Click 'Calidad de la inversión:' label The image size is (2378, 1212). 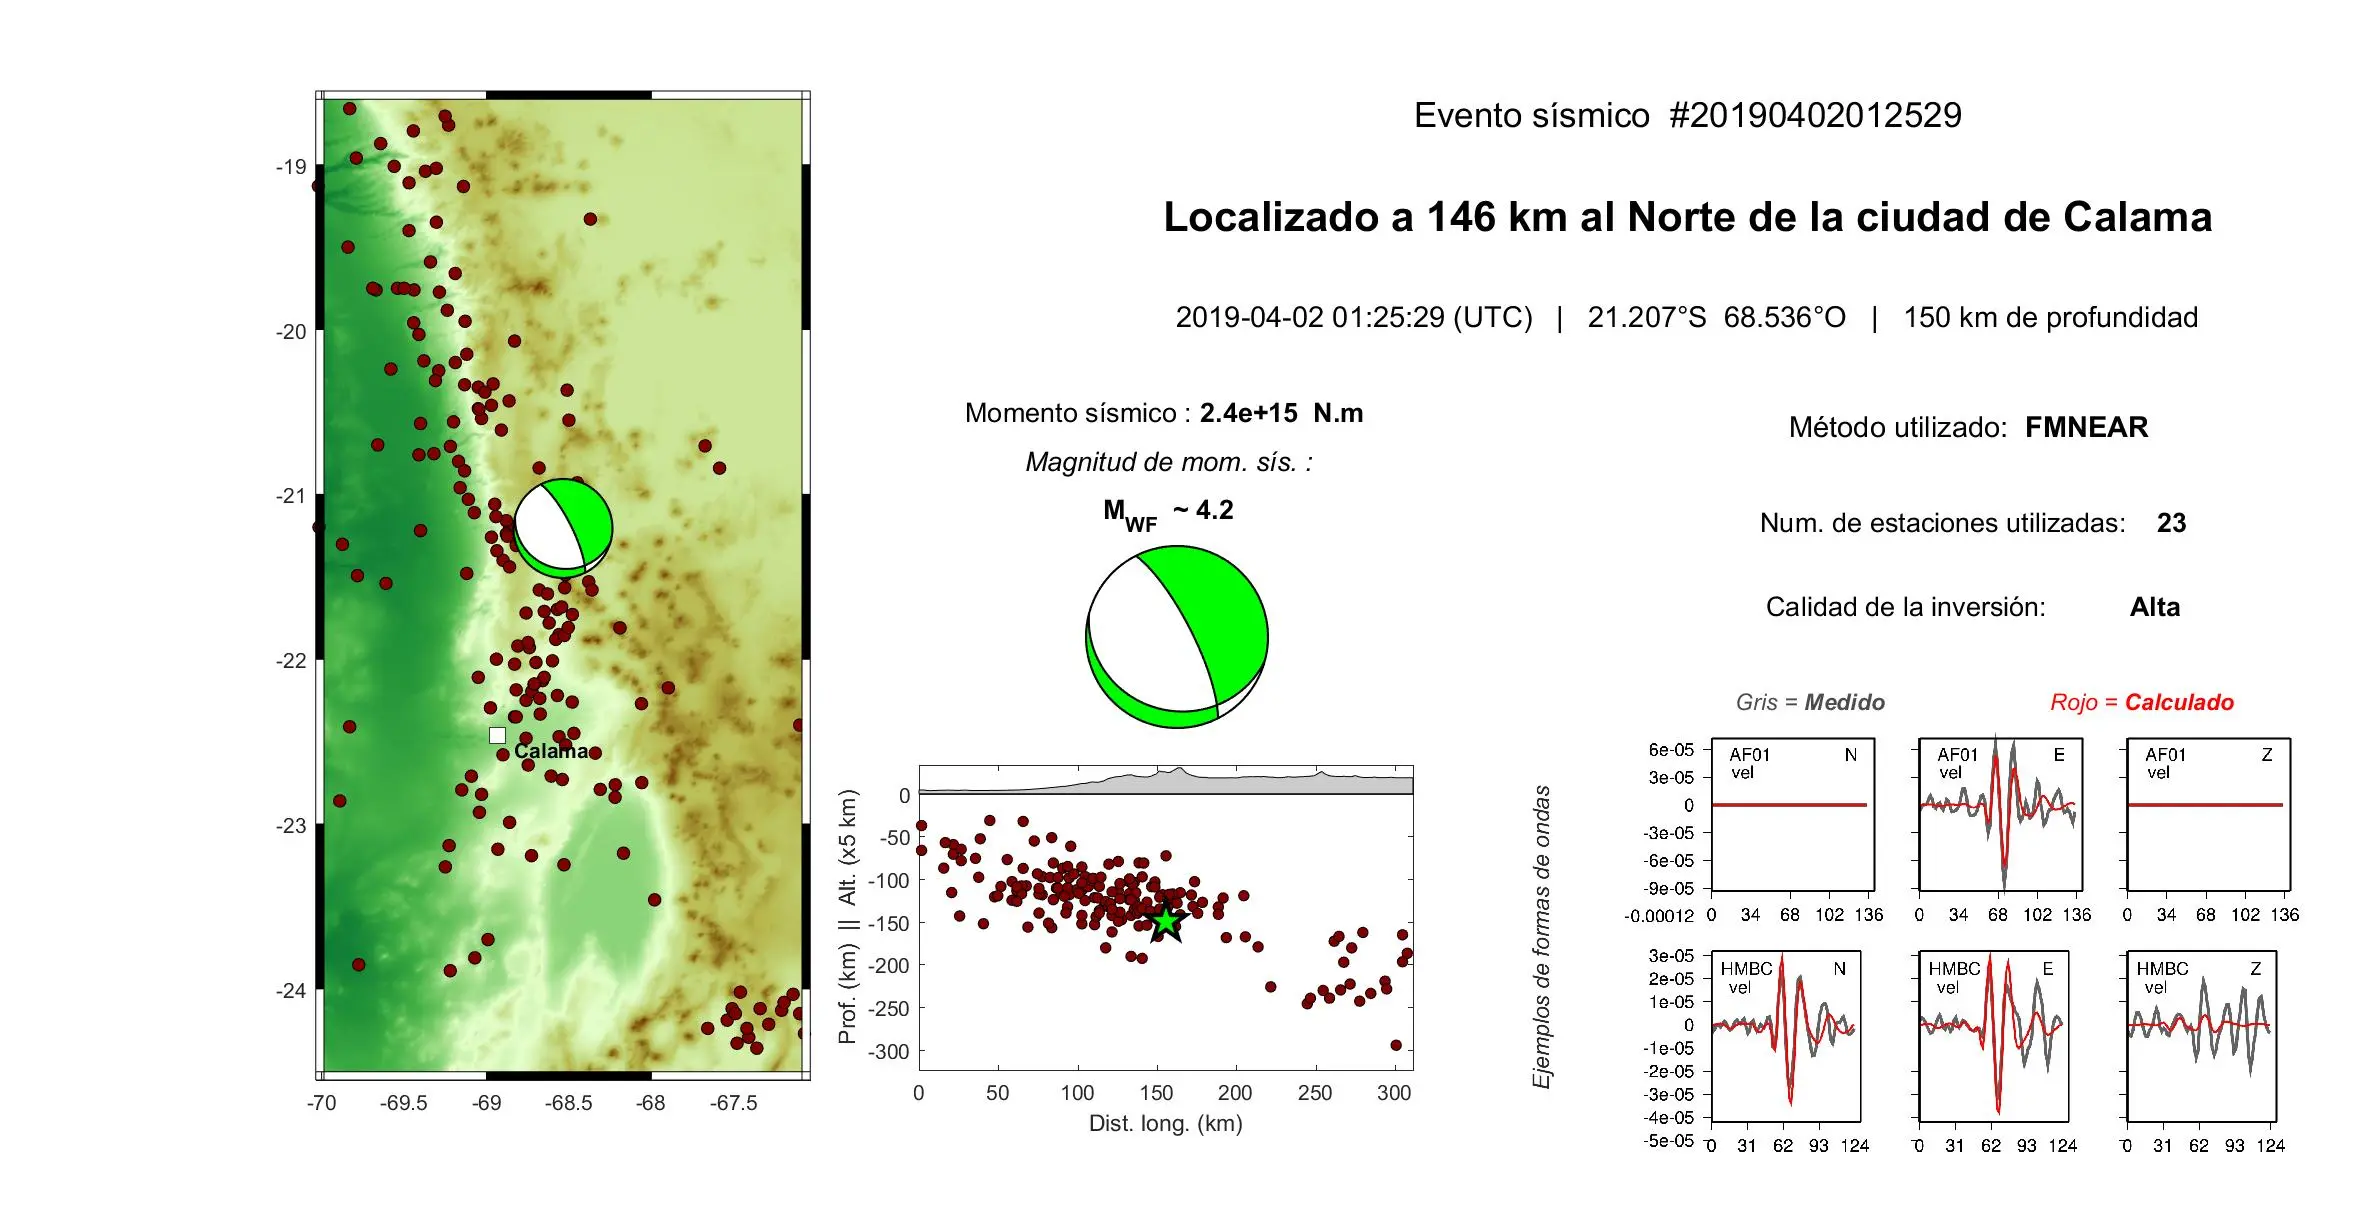tap(1905, 607)
